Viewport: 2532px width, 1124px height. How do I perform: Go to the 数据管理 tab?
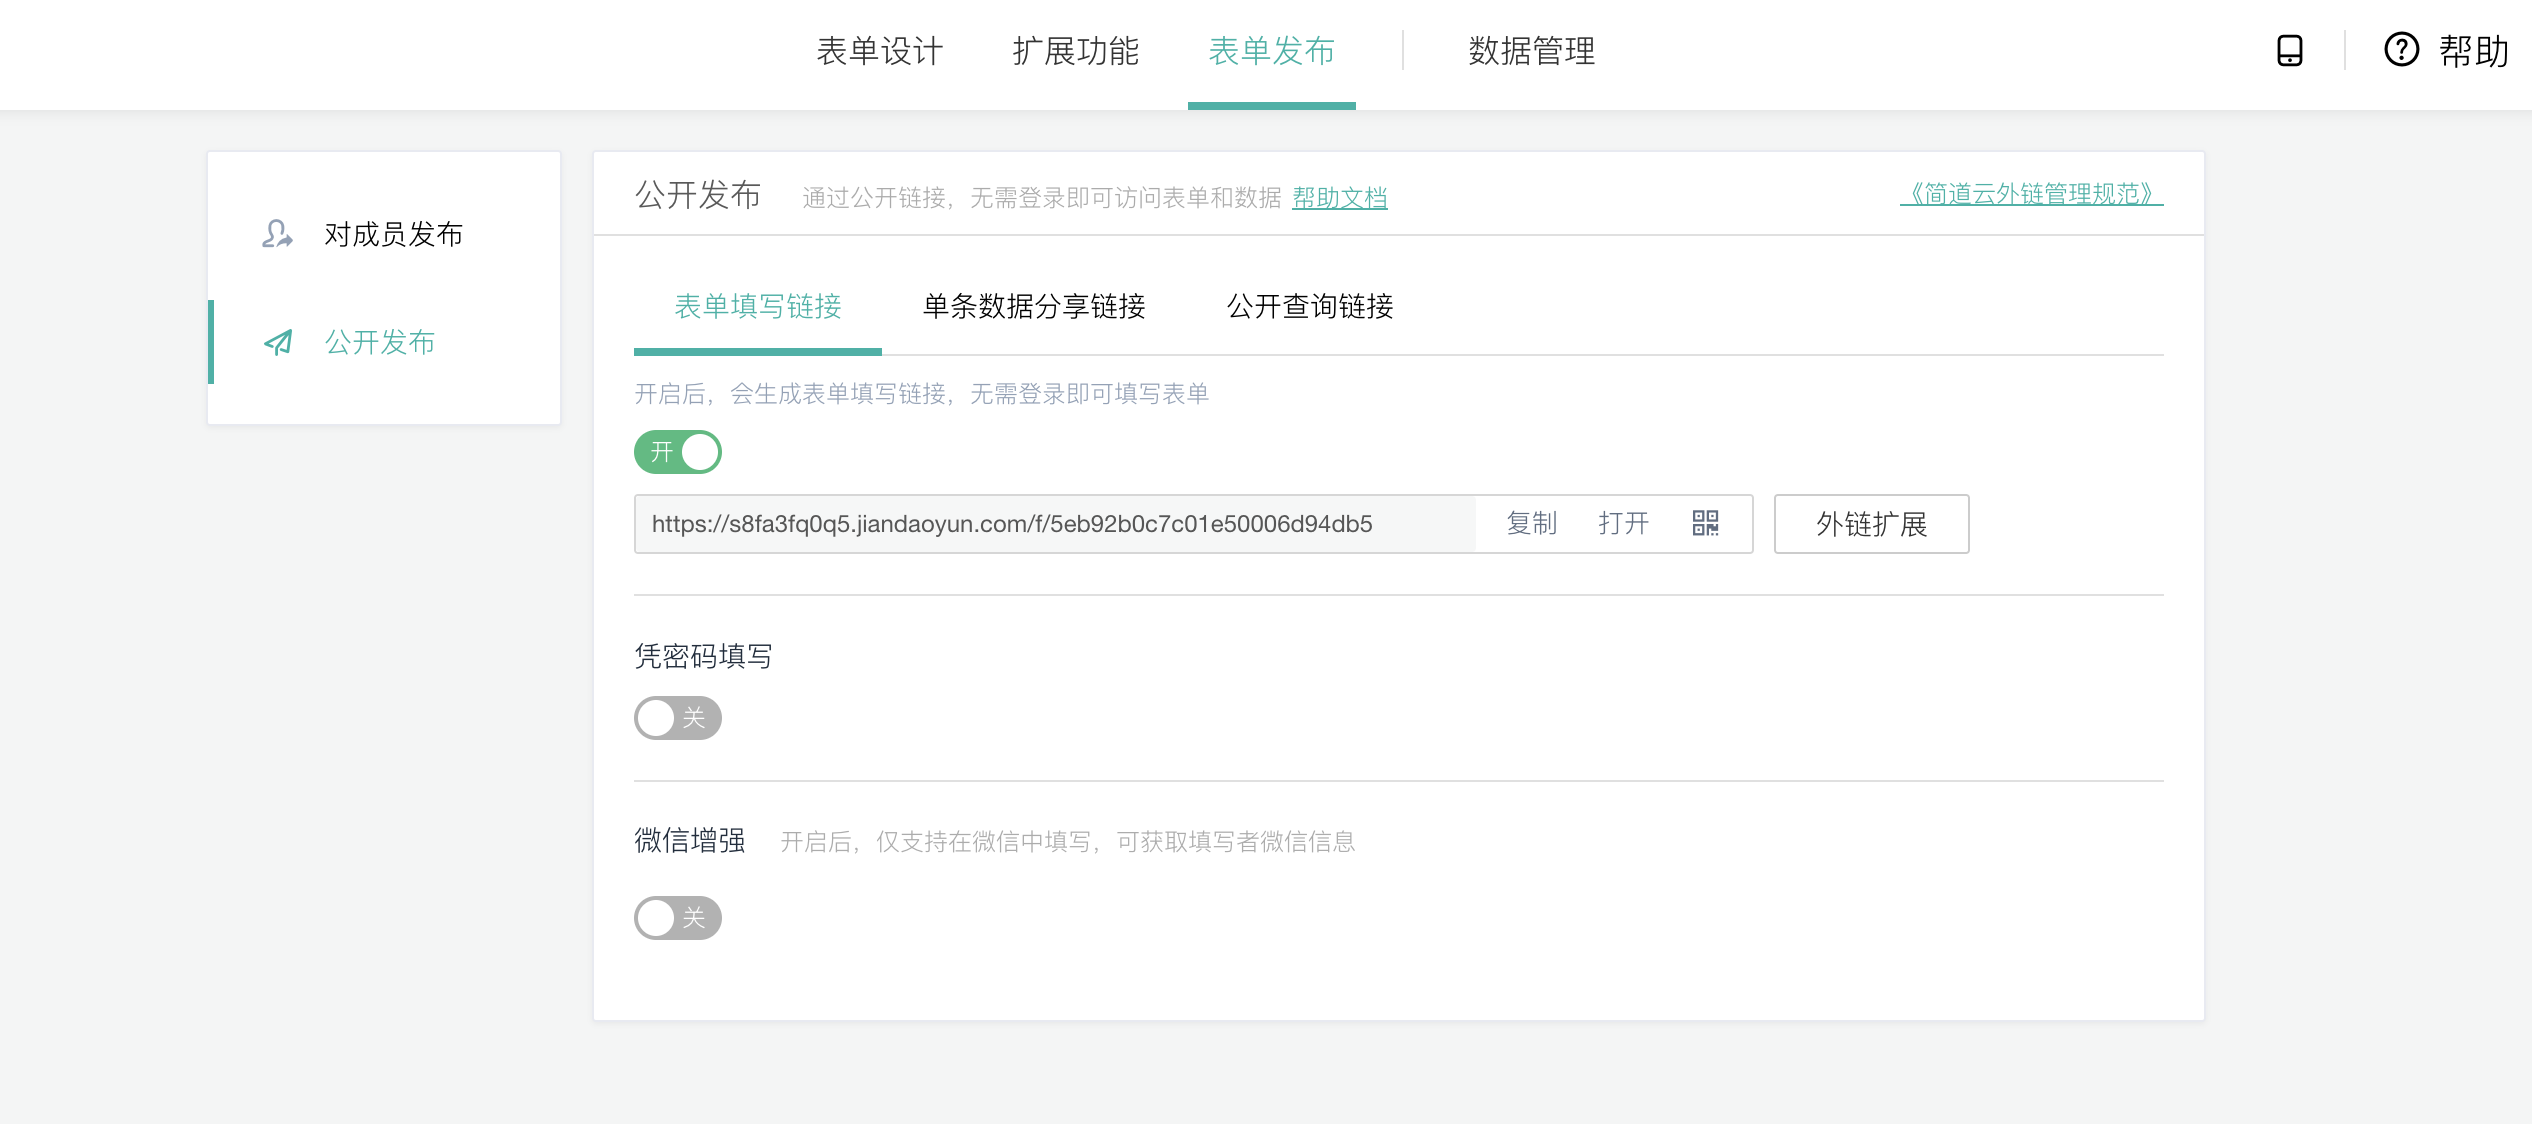pyautogui.click(x=1531, y=51)
